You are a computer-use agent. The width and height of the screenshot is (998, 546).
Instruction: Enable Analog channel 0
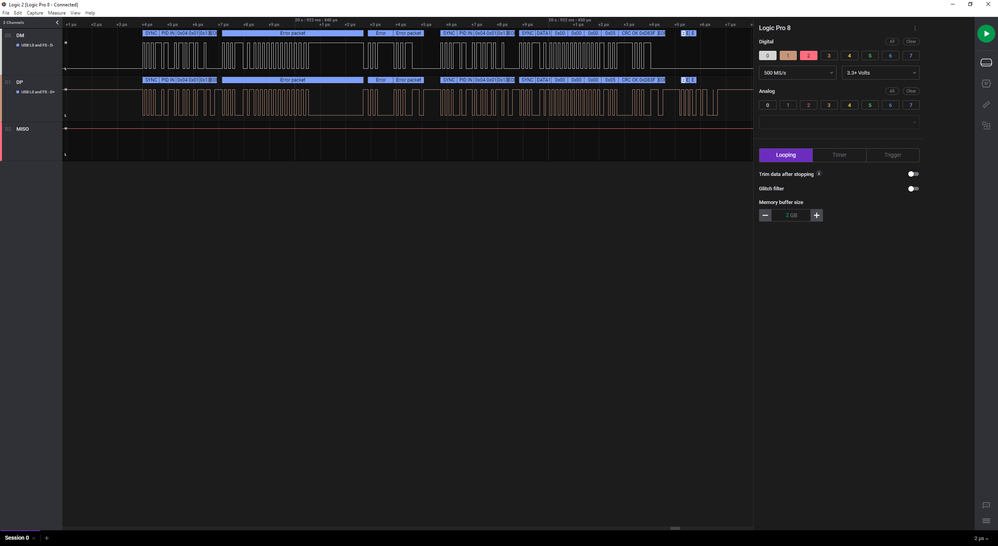[768, 105]
